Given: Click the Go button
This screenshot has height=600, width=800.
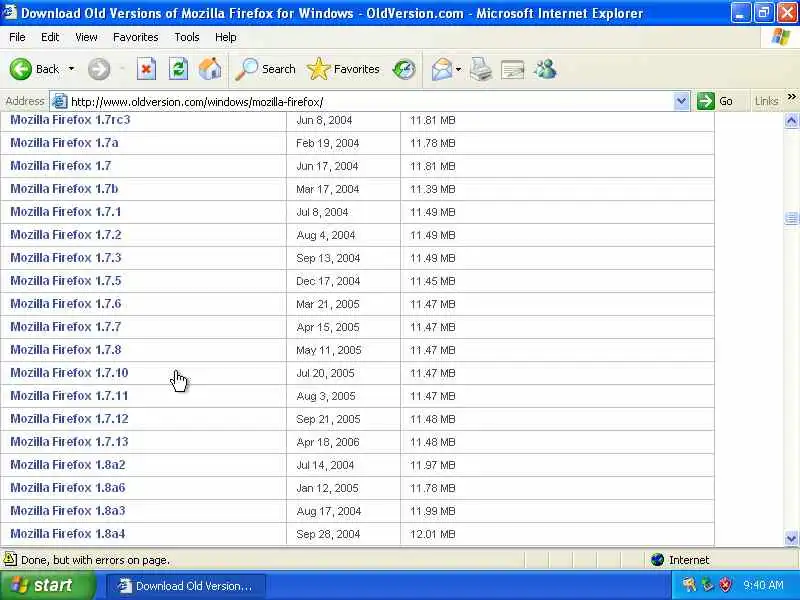Looking at the screenshot, I should [x=715, y=101].
